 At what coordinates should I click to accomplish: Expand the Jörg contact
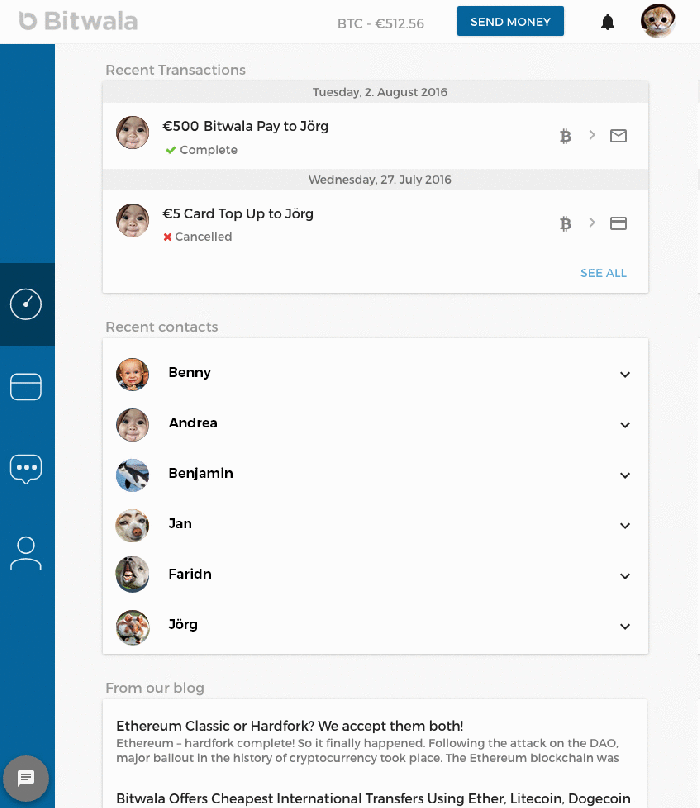[625, 627]
